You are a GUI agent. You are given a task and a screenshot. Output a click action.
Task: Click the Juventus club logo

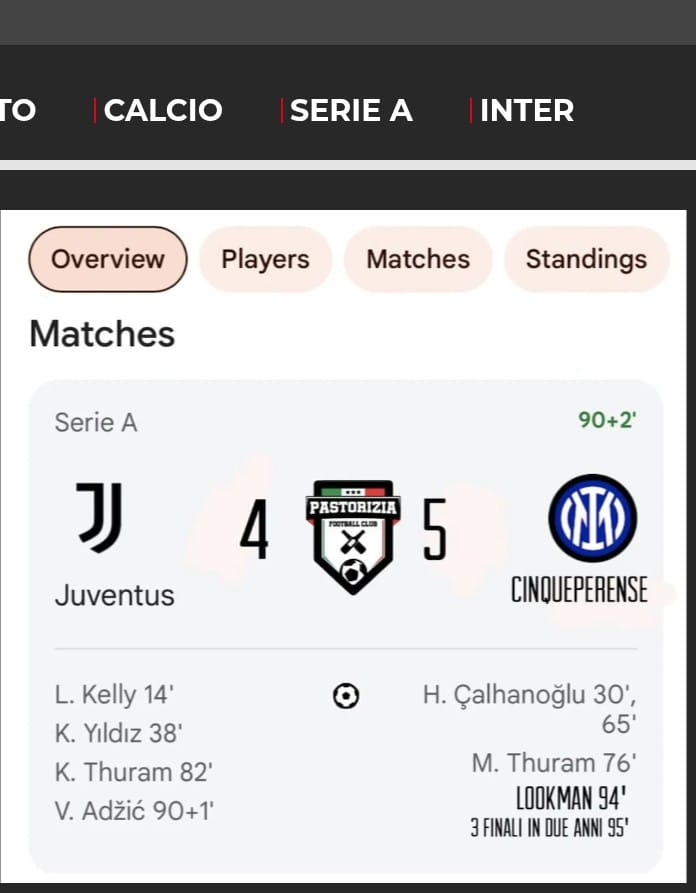click(100, 517)
